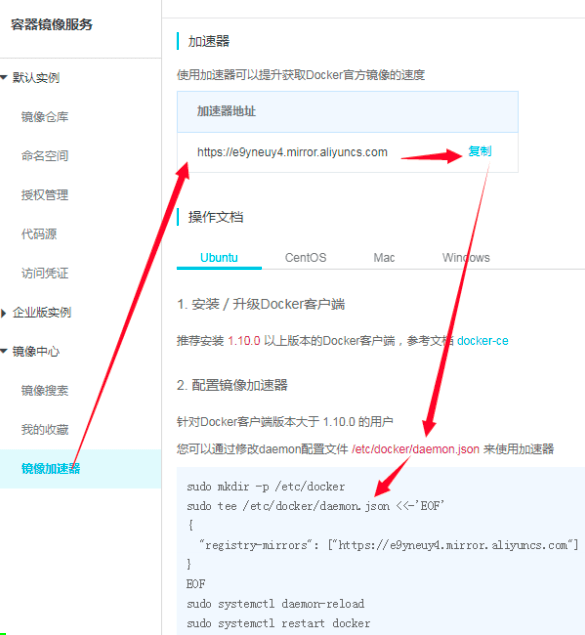Expand the 企业版实例 section arrow

tap(4, 313)
